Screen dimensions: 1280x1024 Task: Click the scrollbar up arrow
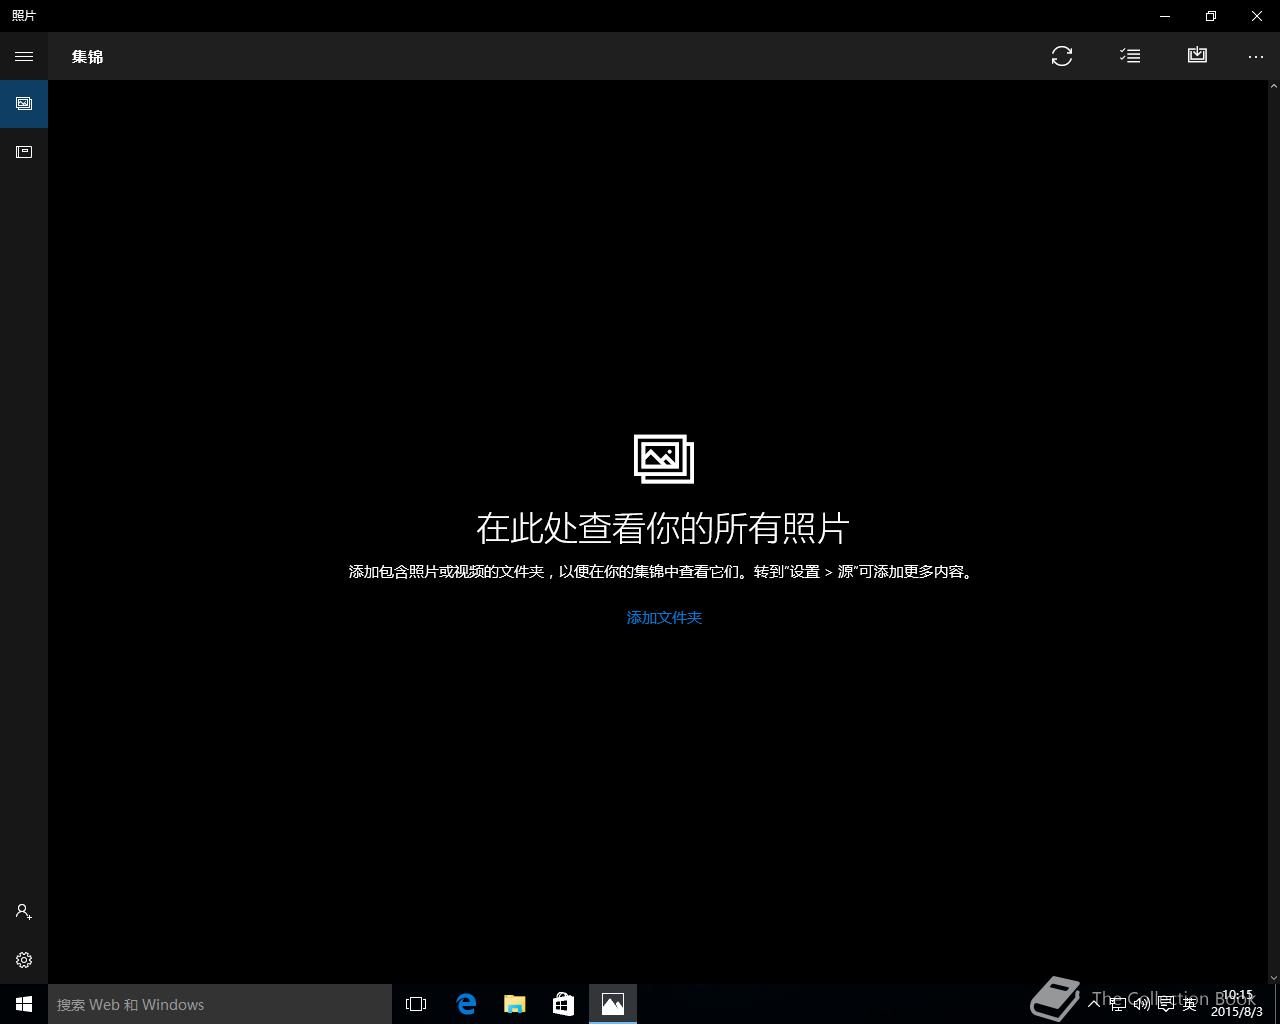coord(1273,86)
